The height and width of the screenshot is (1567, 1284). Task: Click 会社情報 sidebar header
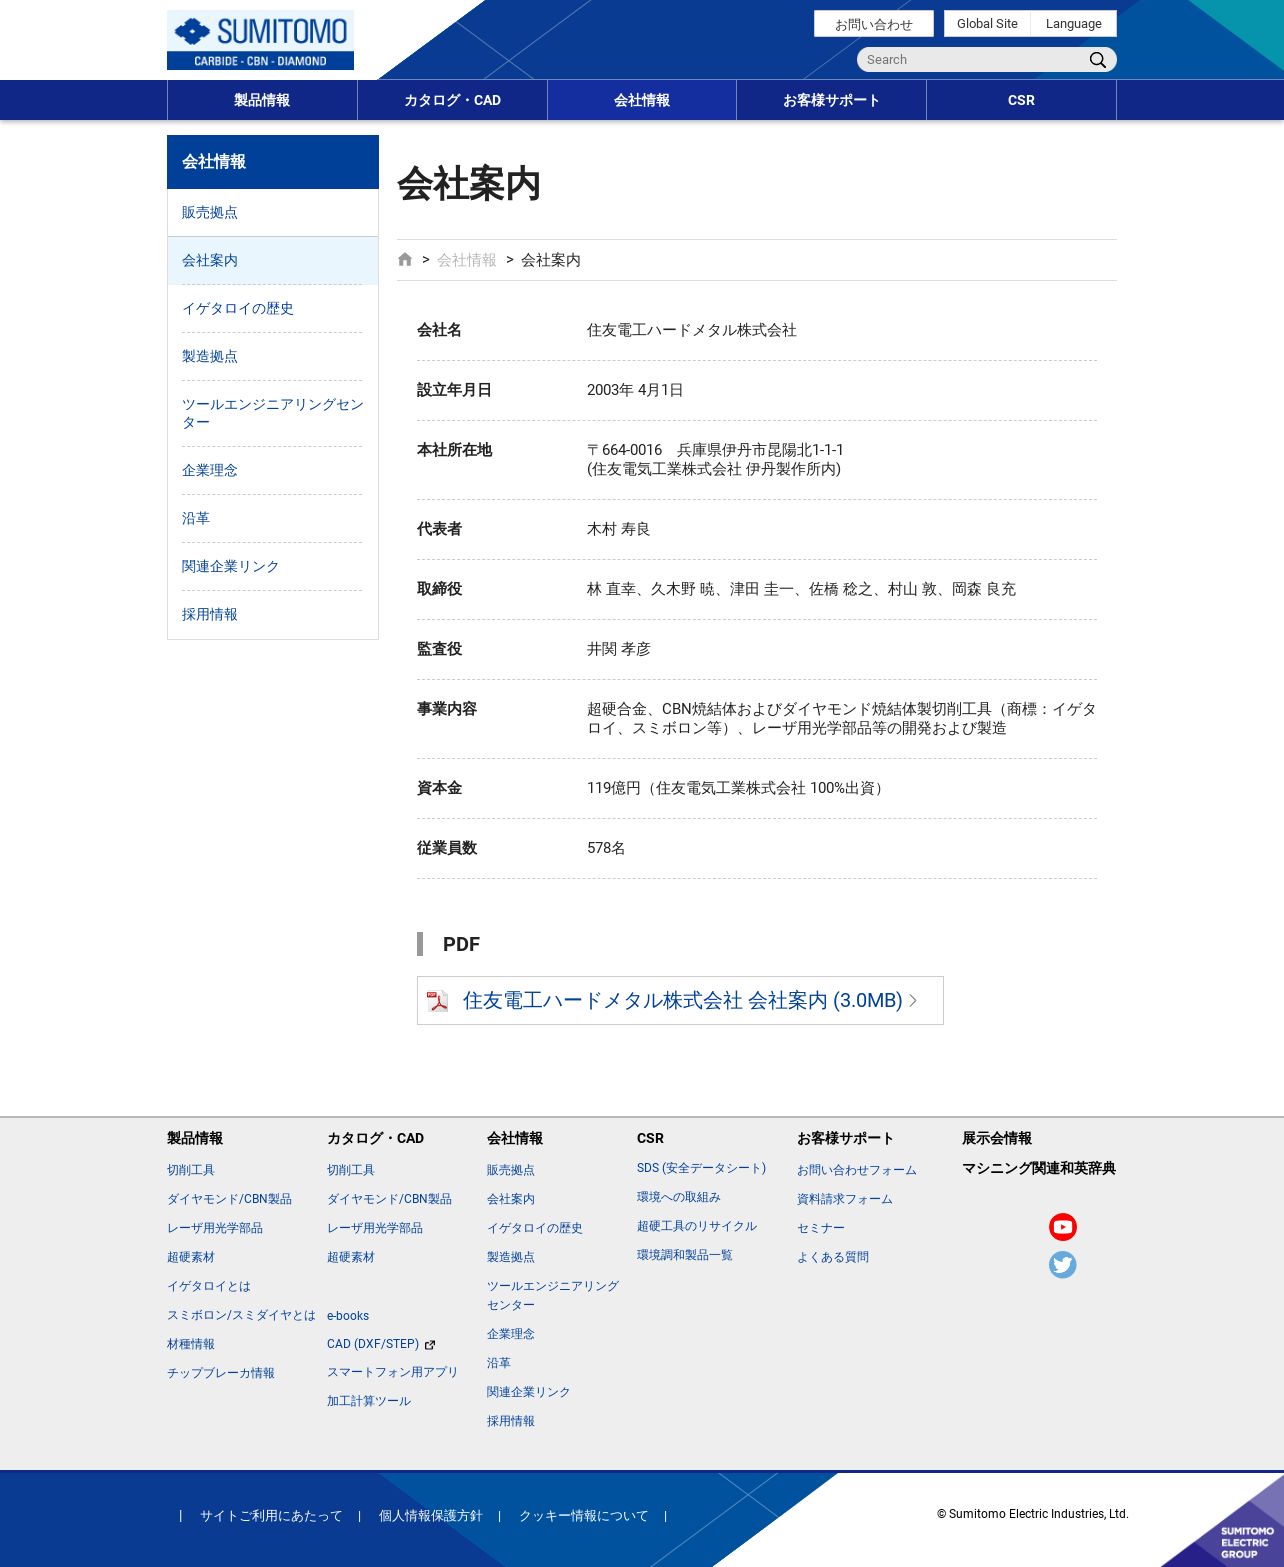click(x=273, y=162)
